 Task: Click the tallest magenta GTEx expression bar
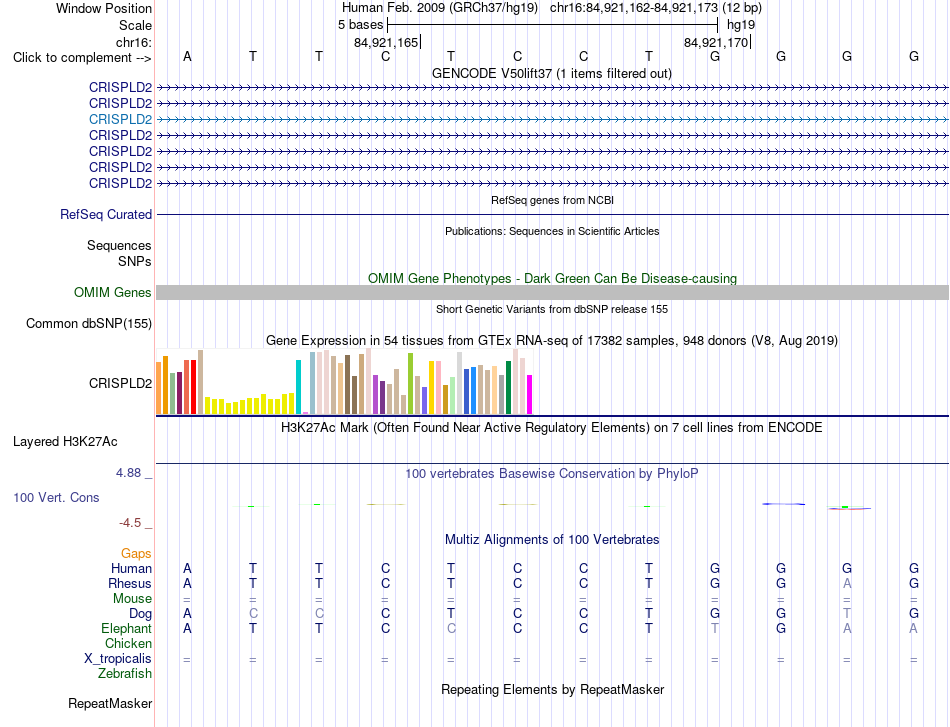click(530, 394)
